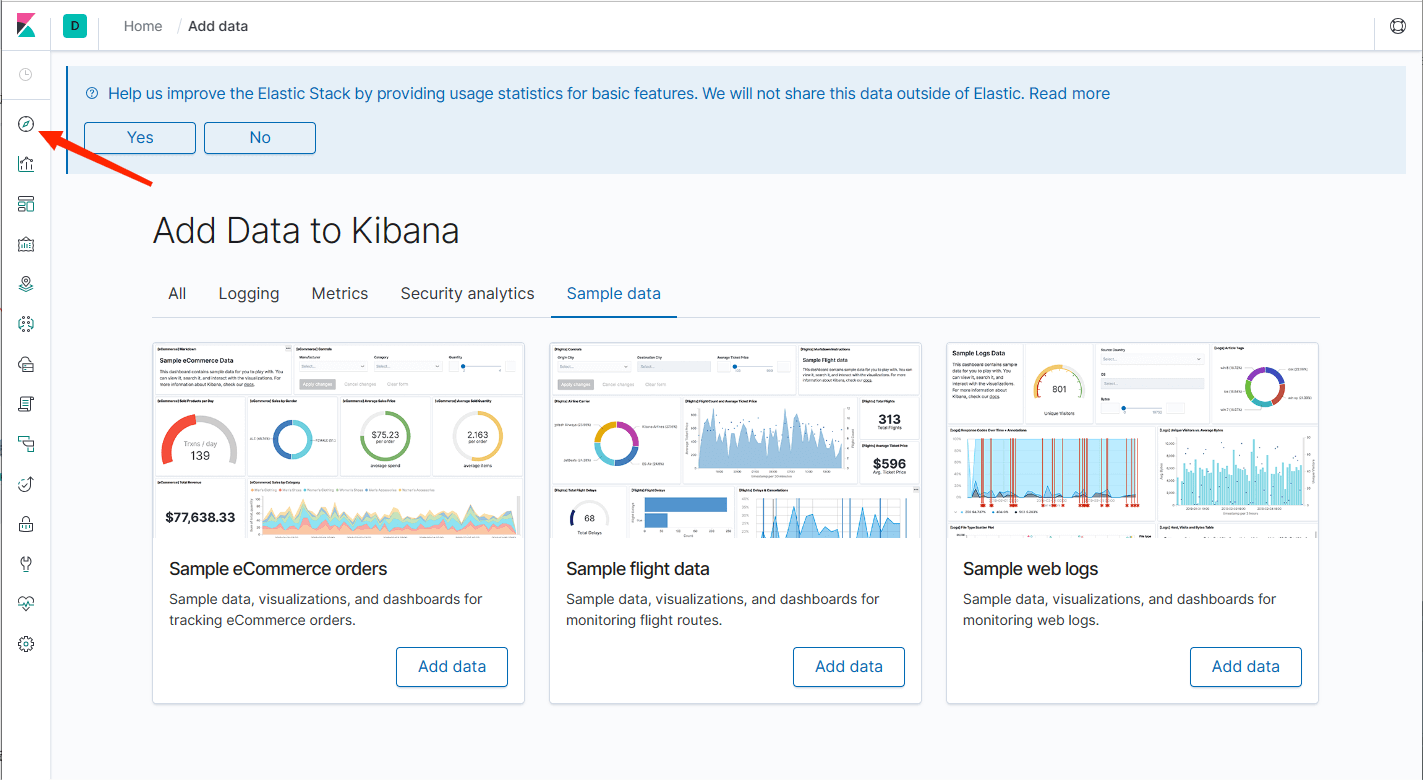Click the Sample web logs preview image
The height and width of the screenshot is (780, 1423).
tap(1132, 440)
